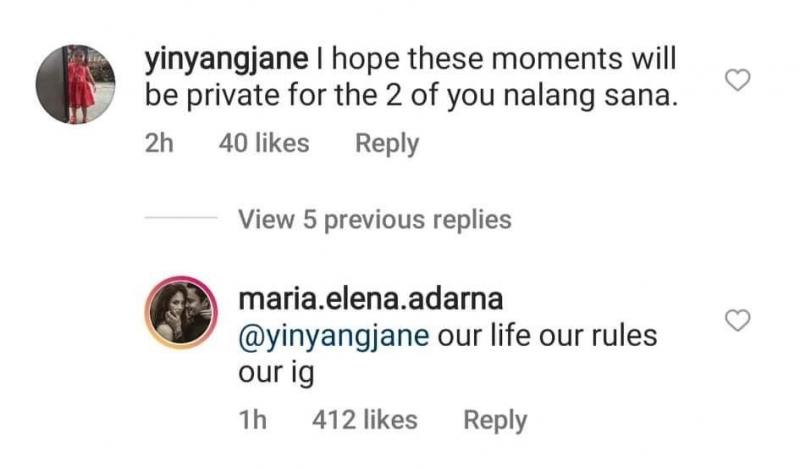Open yinyangjane's profile picture

(x=75, y=85)
